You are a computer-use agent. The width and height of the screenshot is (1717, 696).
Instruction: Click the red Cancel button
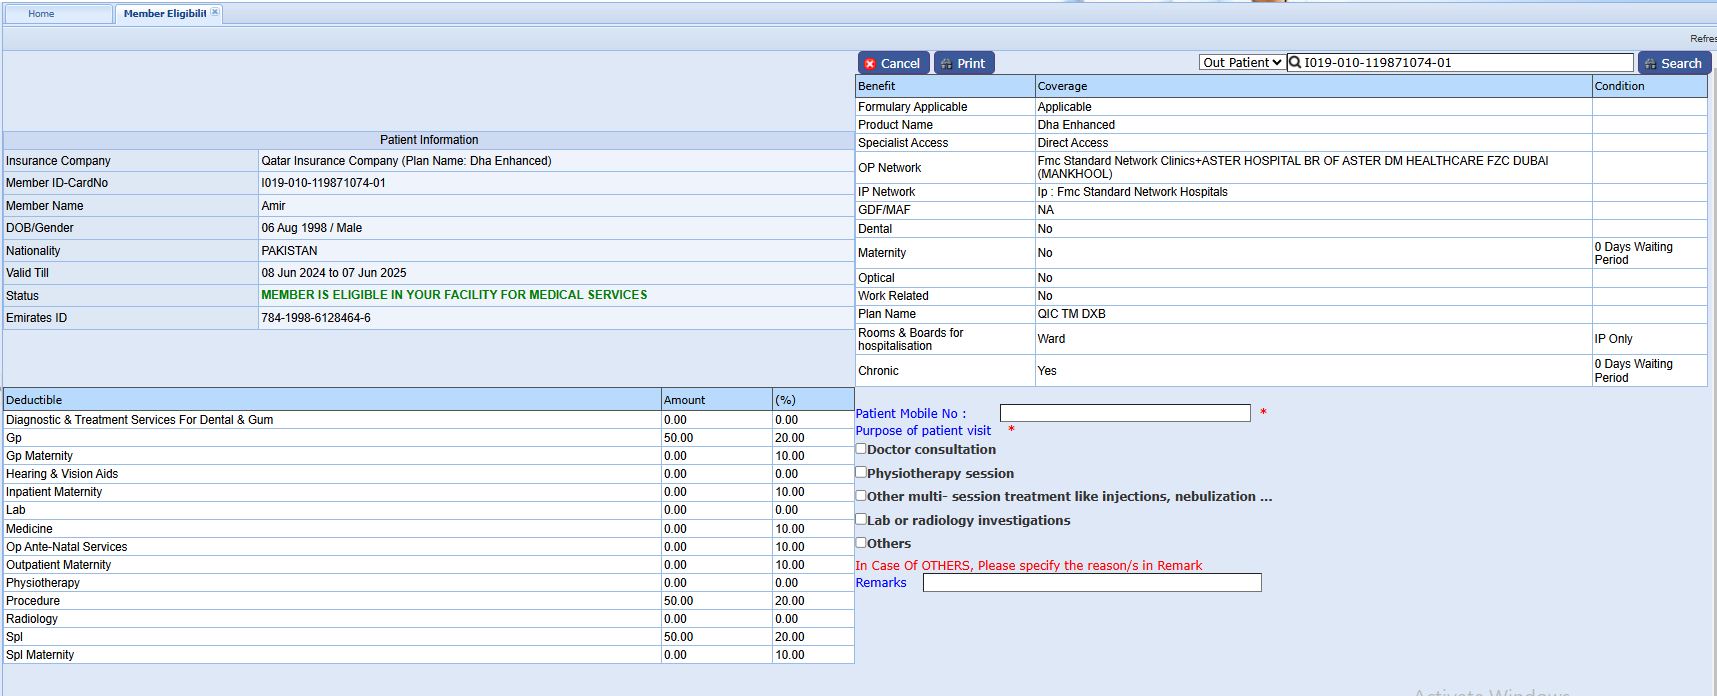(x=893, y=63)
